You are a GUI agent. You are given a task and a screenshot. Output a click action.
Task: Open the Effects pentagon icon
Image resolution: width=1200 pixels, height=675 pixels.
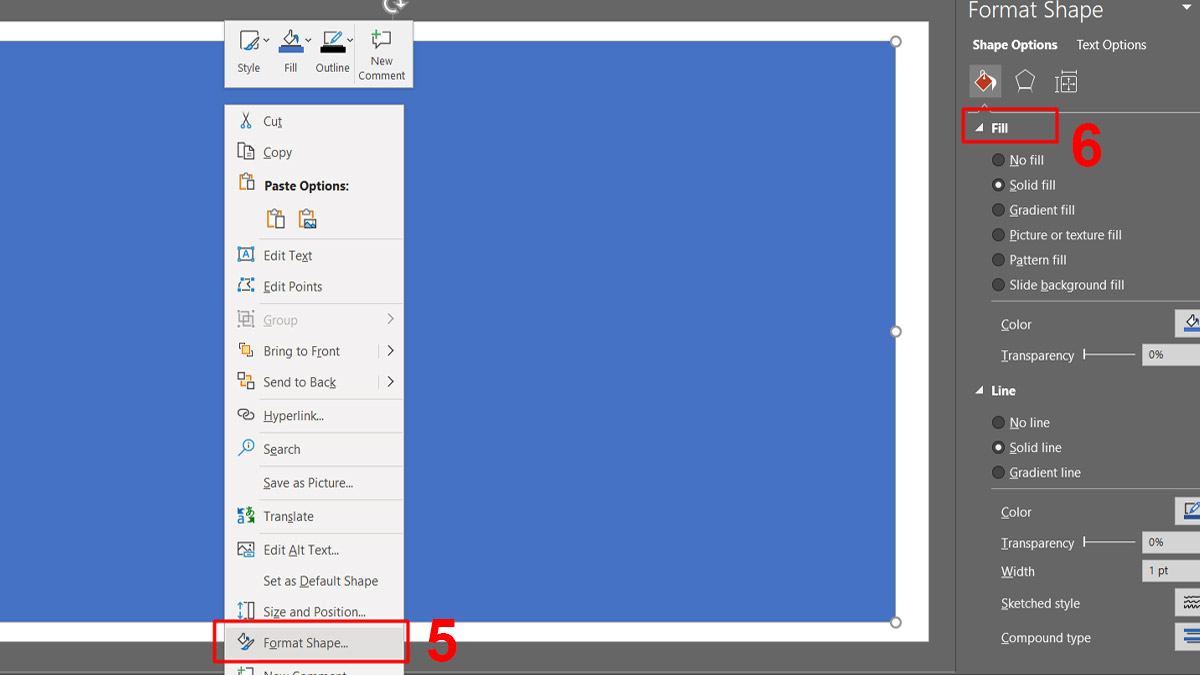click(x=1025, y=82)
